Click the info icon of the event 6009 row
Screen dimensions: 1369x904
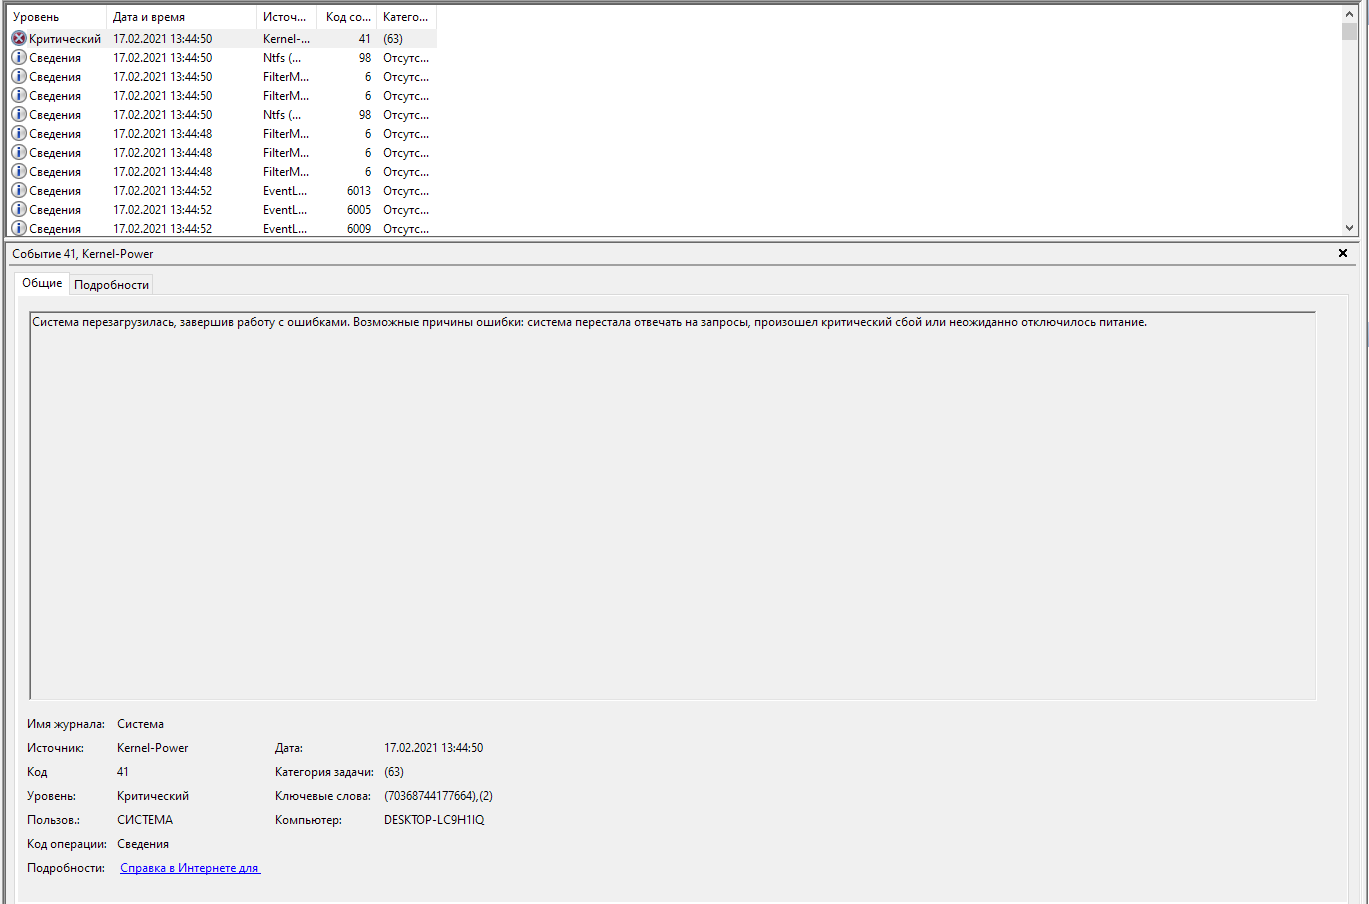point(19,228)
